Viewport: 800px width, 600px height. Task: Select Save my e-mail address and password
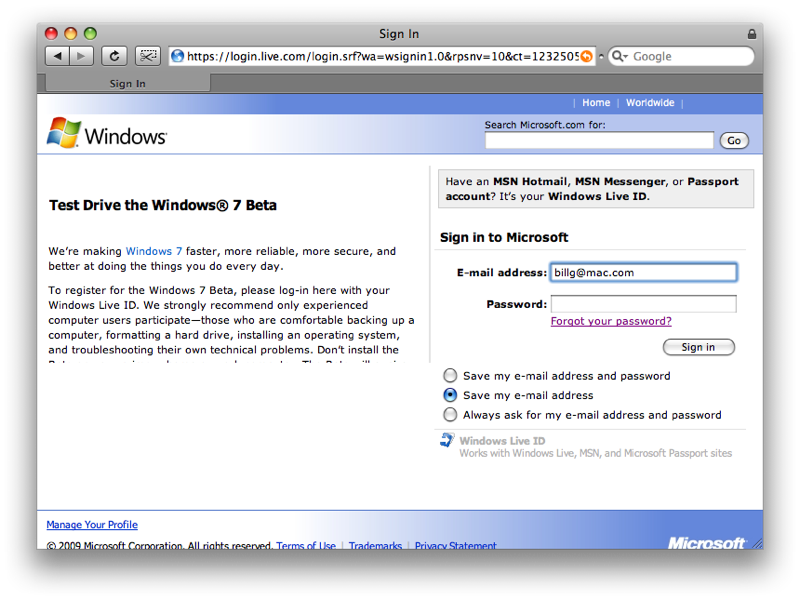tap(450, 376)
